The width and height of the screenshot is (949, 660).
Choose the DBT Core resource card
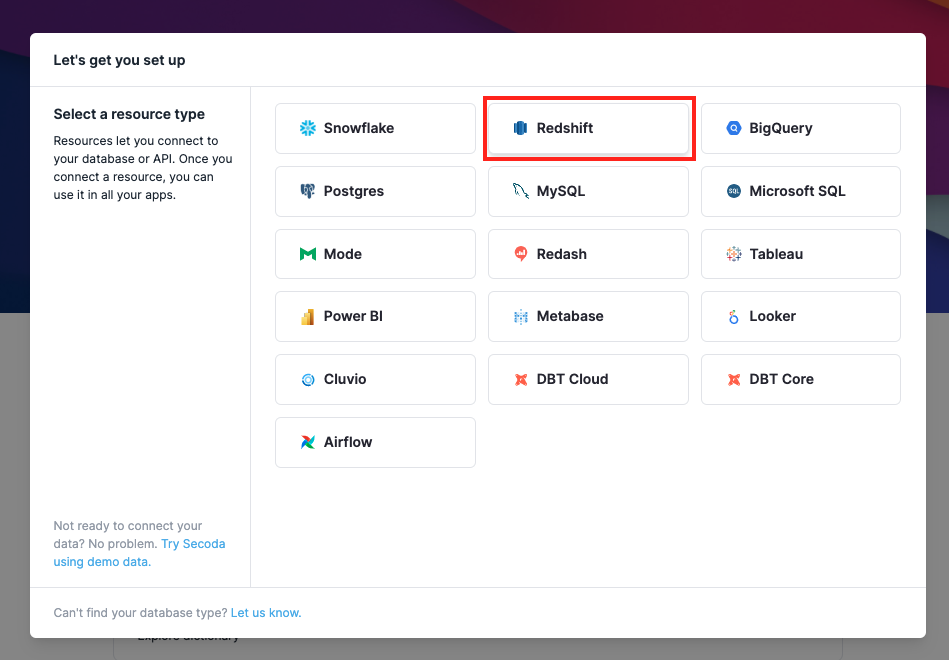pyautogui.click(x=801, y=380)
